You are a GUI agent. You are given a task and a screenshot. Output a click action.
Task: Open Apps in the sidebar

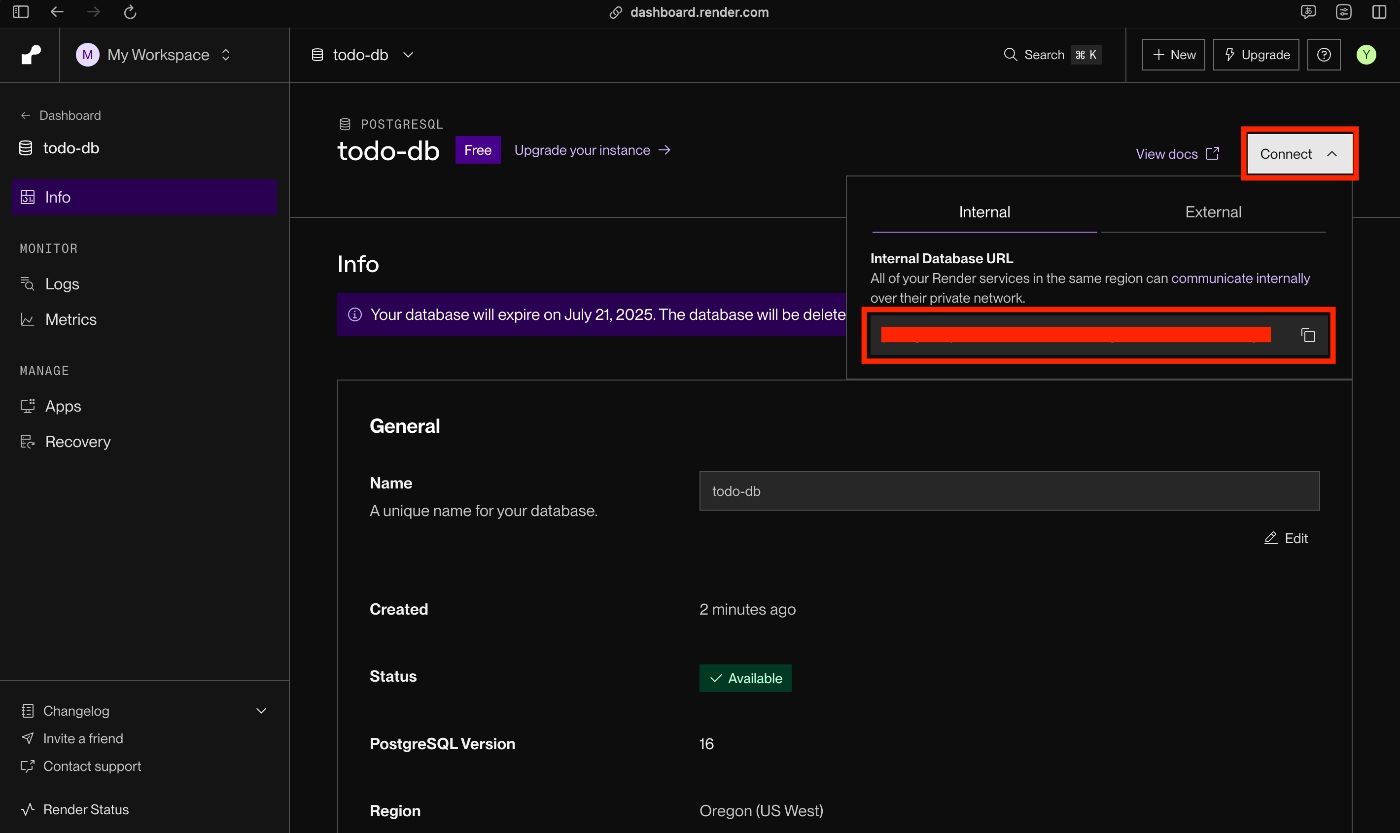(63, 406)
